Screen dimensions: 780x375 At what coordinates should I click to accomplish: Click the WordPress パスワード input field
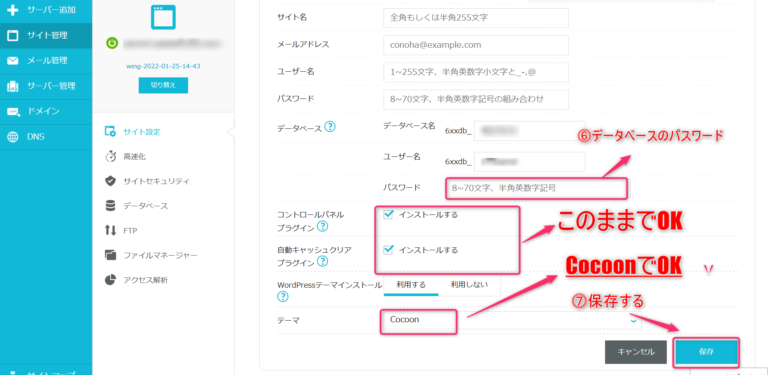pyautogui.click(x=476, y=99)
